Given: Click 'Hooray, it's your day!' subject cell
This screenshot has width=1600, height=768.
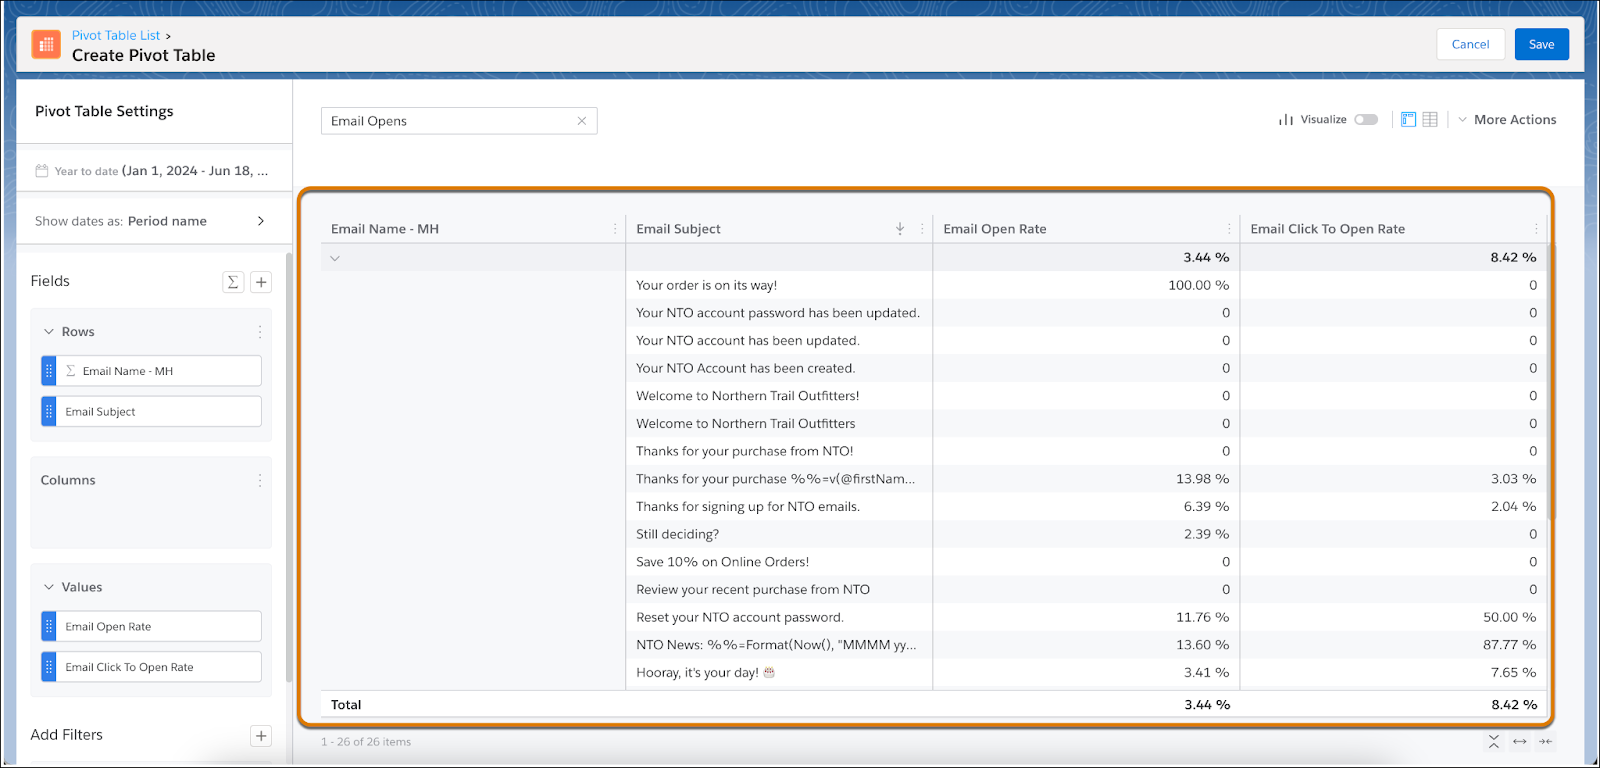Looking at the screenshot, I should point(779,673).
